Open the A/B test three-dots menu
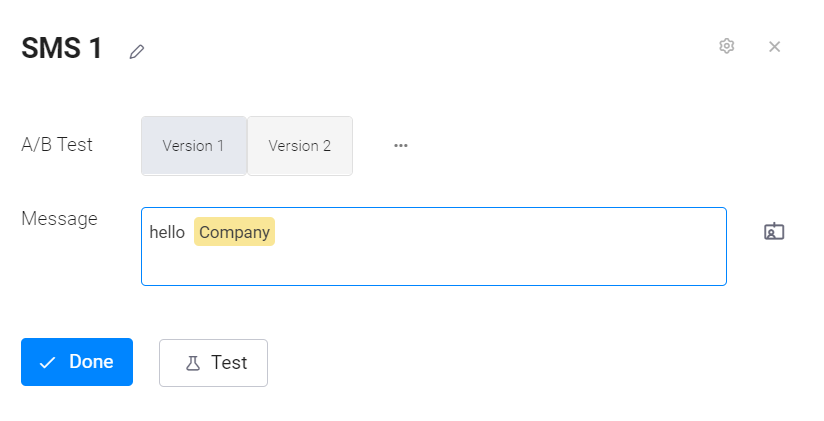The height and width of the screenshot is (421, 824). 401,146
